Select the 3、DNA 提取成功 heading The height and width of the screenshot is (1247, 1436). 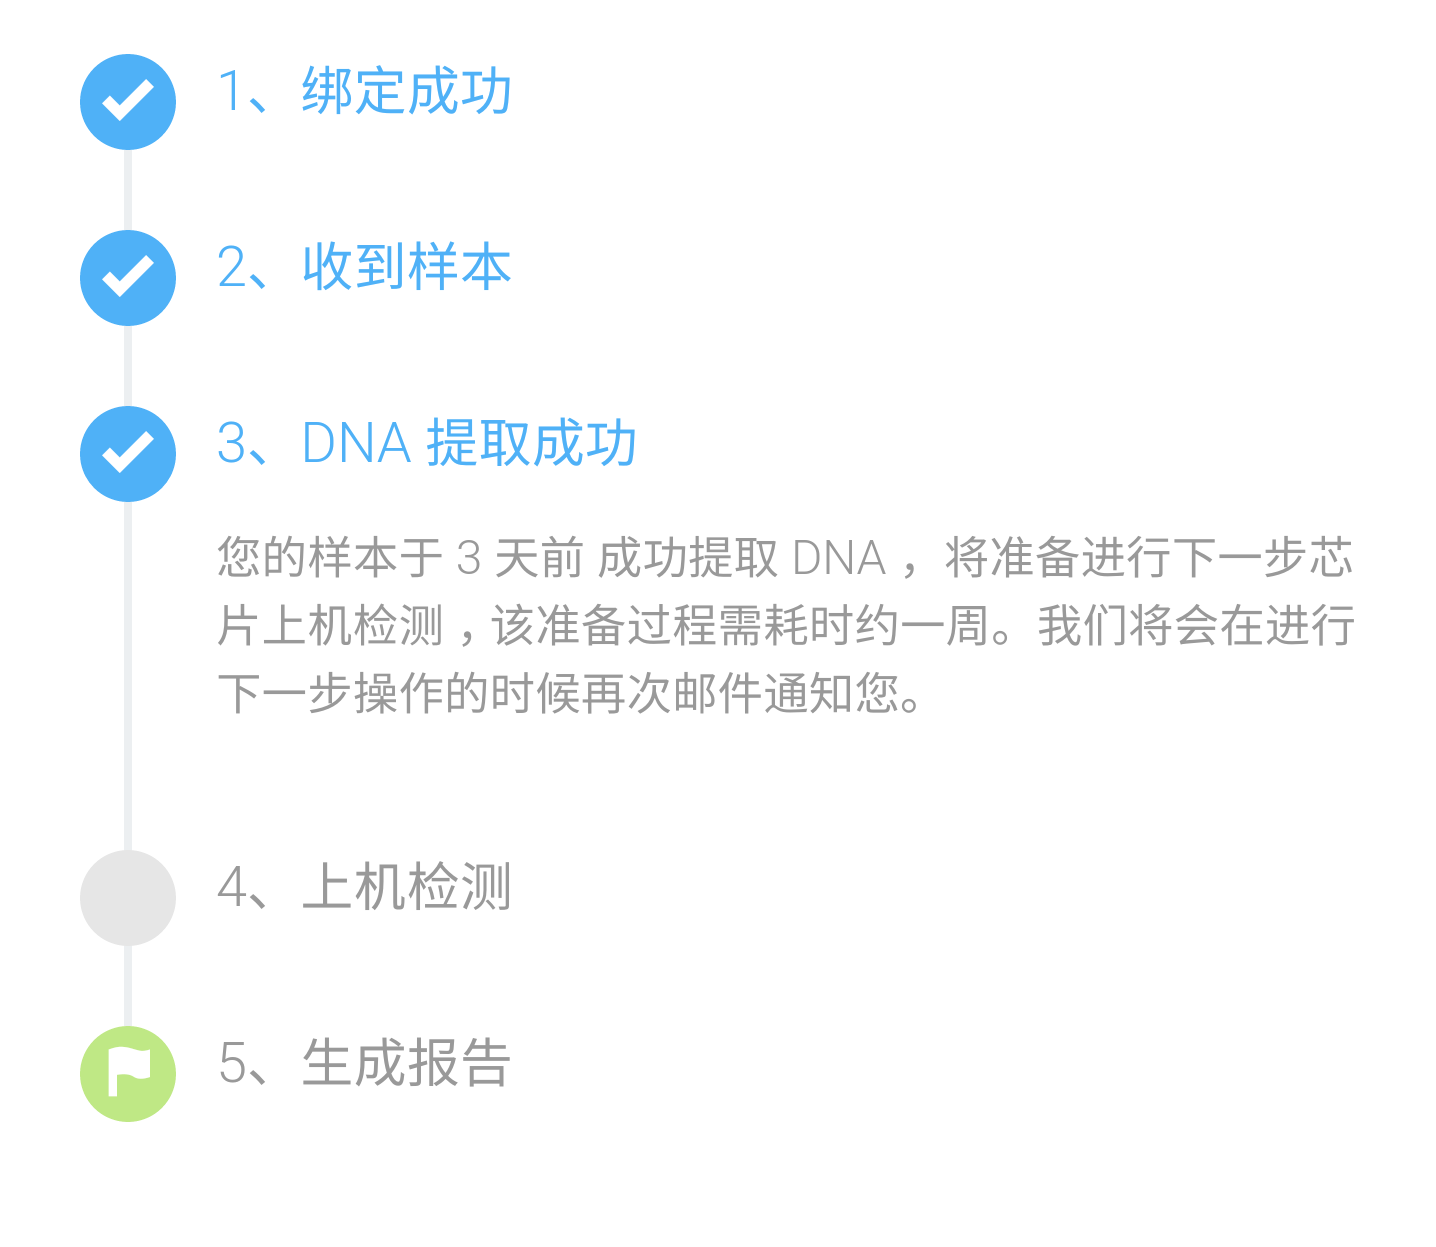pyautogui.click(x=427, y=443)
